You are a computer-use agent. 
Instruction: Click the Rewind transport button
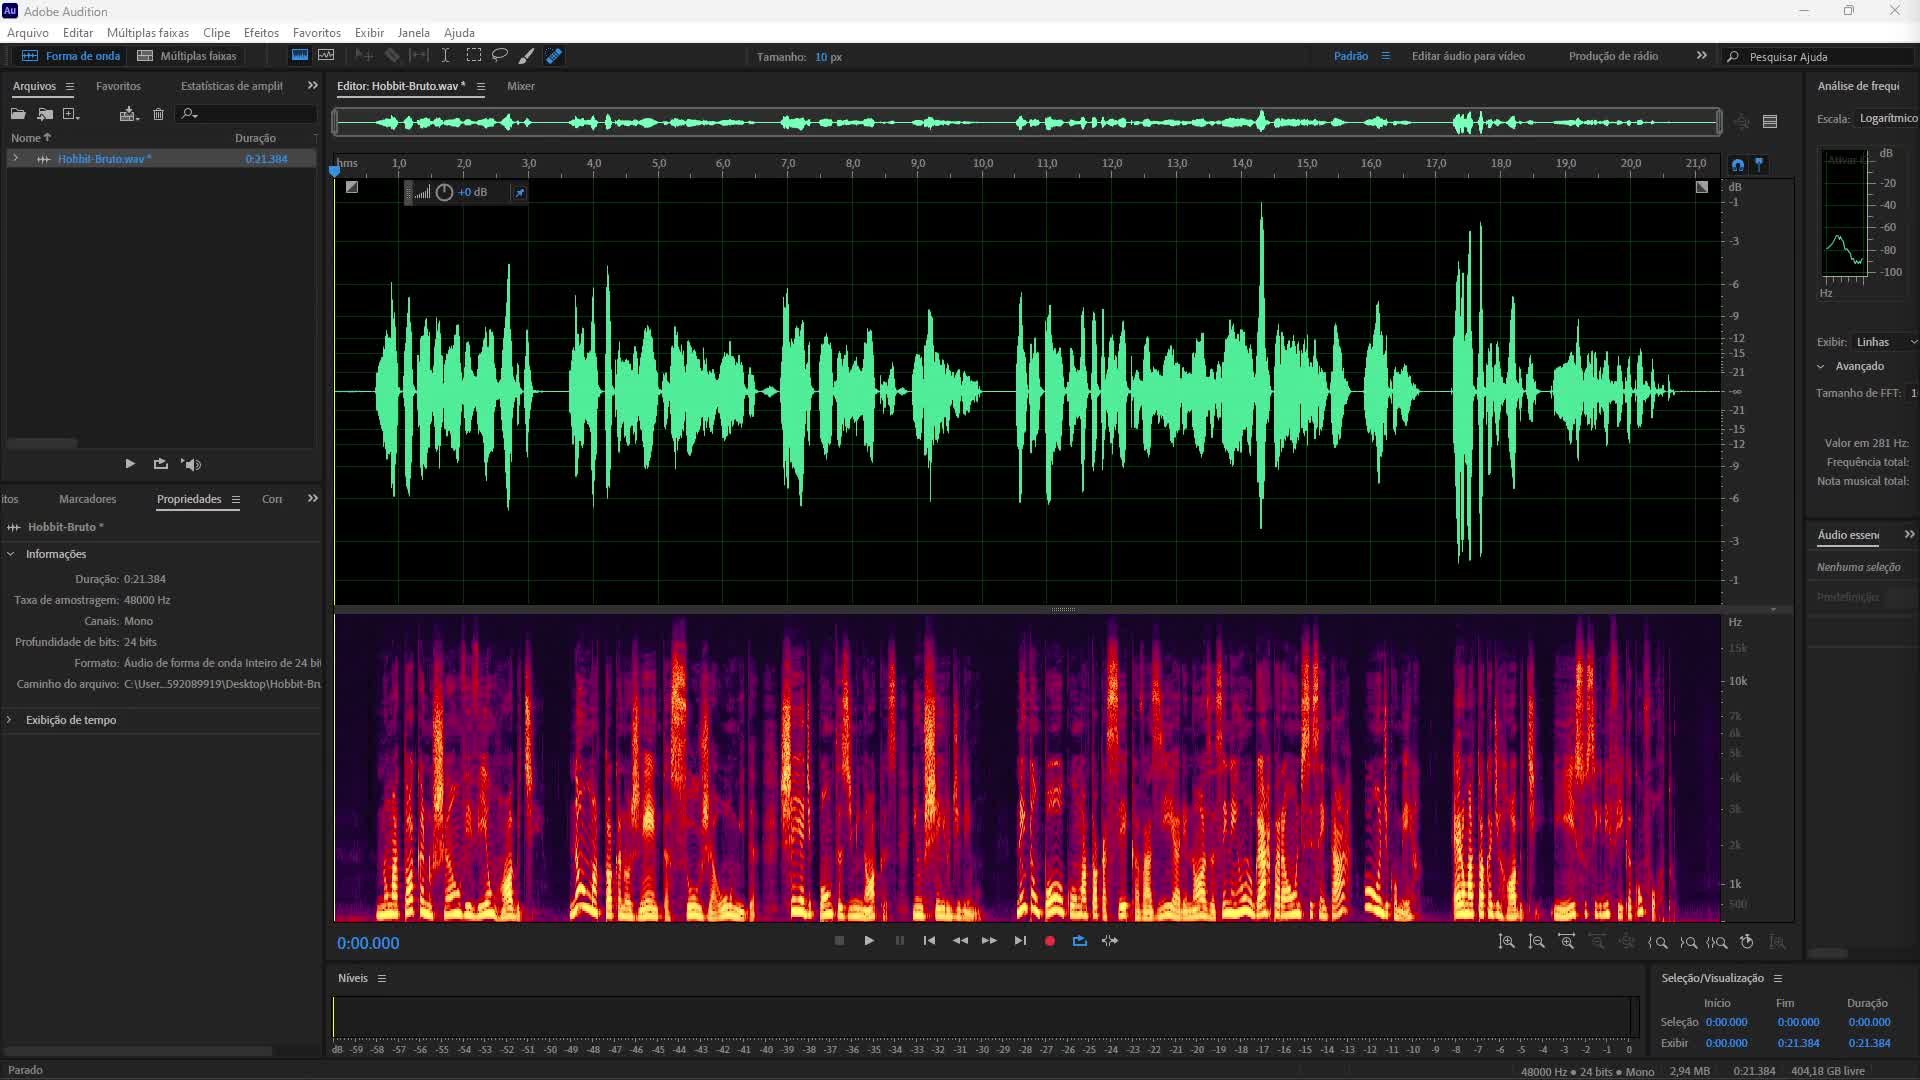(x=960, y=941)
